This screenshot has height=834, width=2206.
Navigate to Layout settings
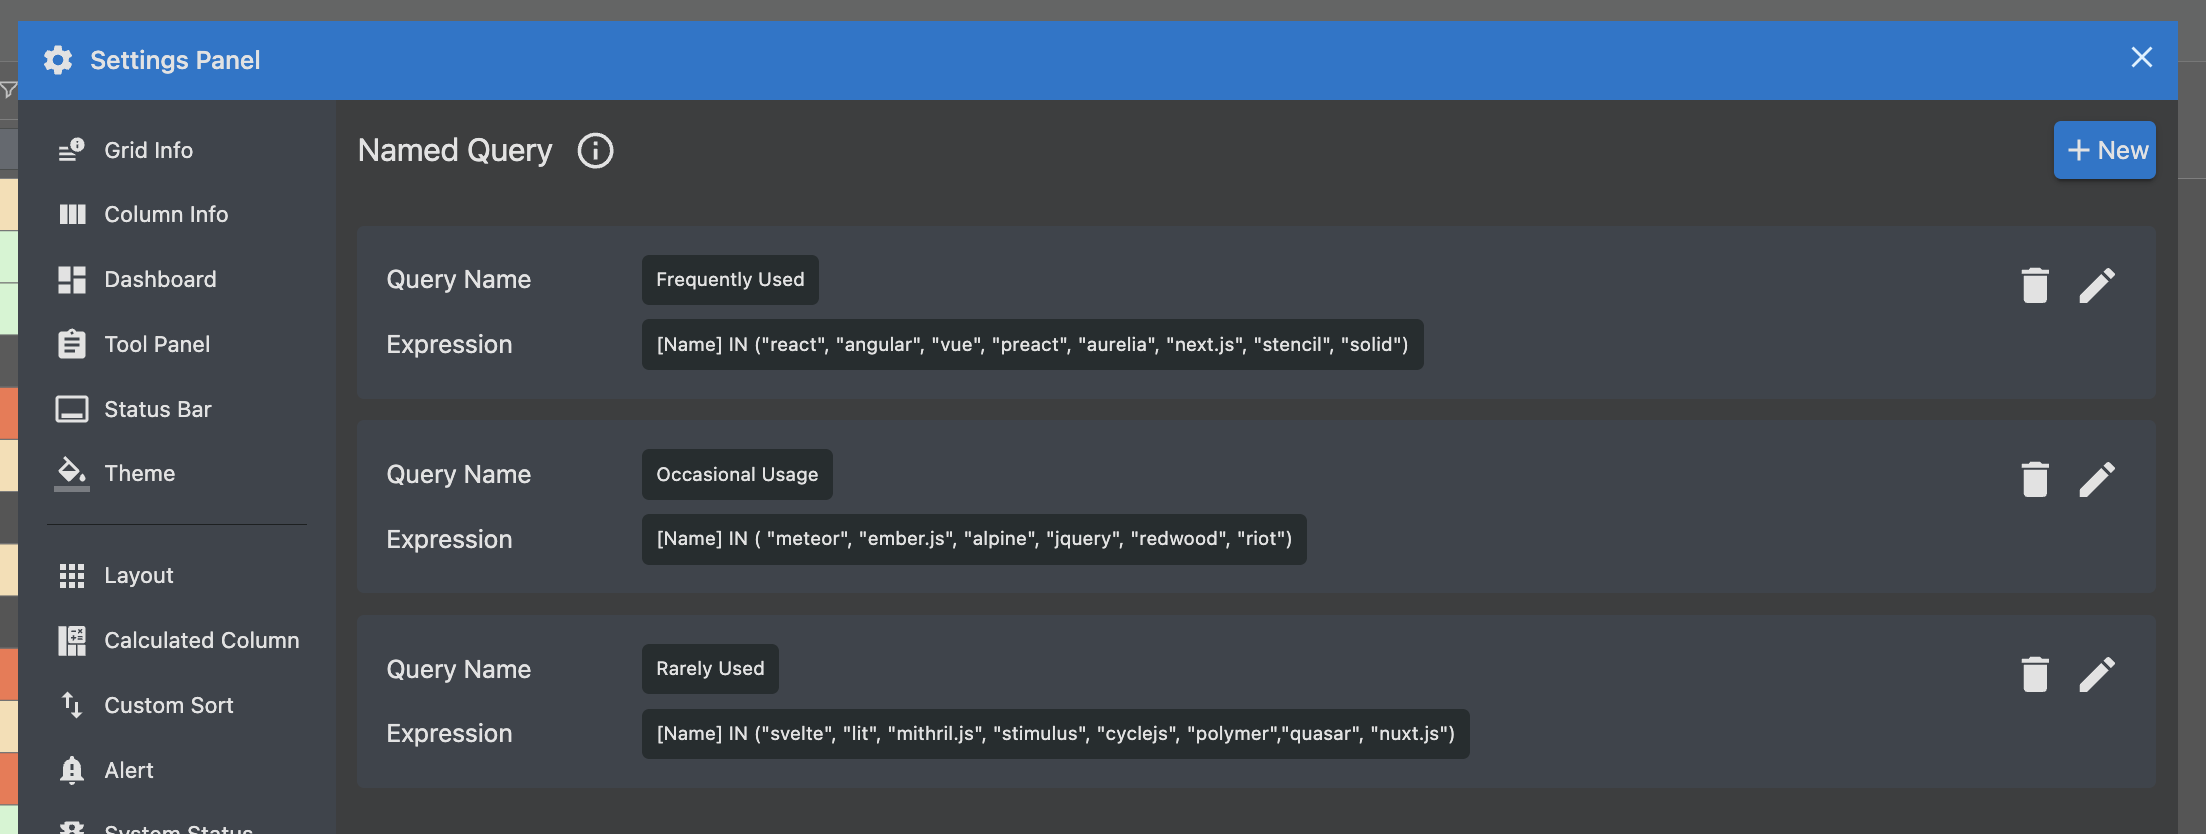(x=138, y=575)
